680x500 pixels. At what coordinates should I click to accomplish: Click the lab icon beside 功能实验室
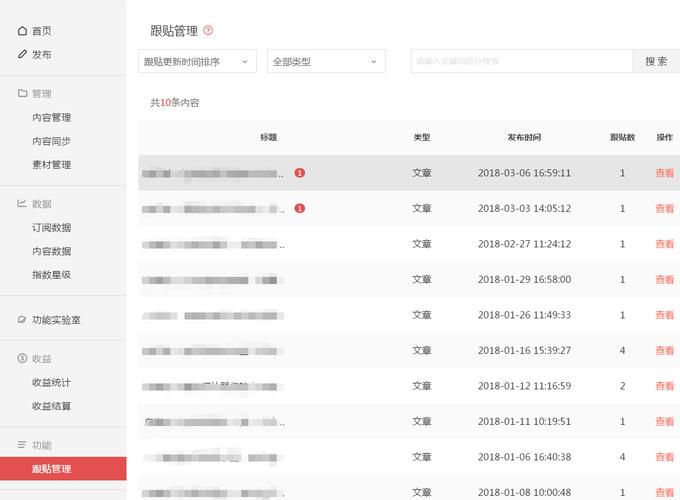click(x=22, y=320)
